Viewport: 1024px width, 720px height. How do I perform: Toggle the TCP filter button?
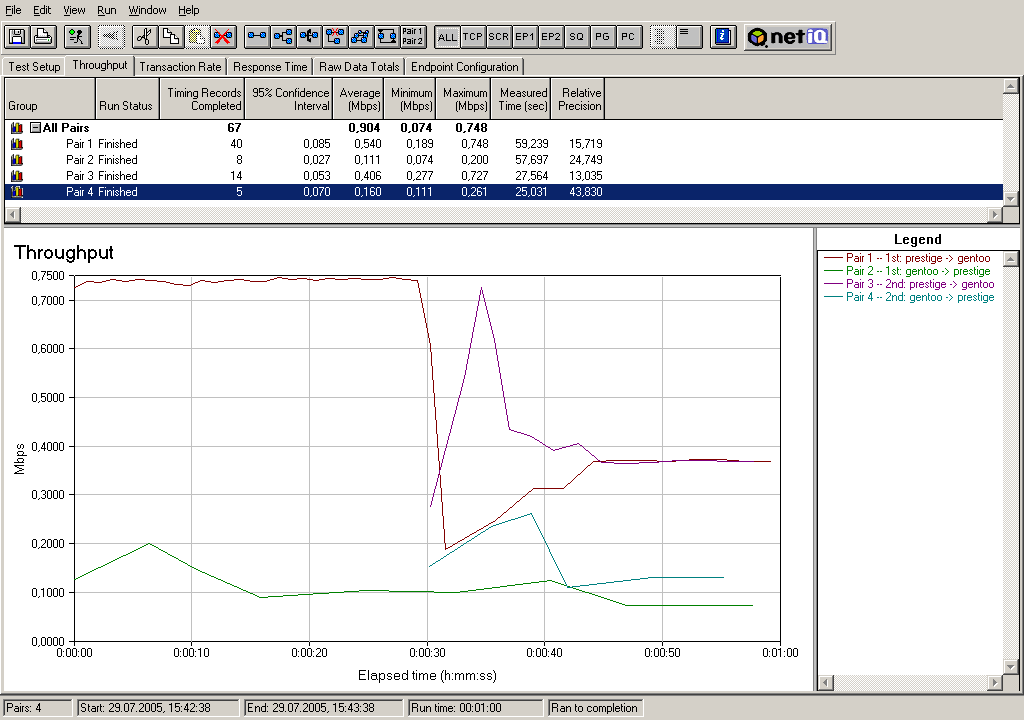click(473, 37)
